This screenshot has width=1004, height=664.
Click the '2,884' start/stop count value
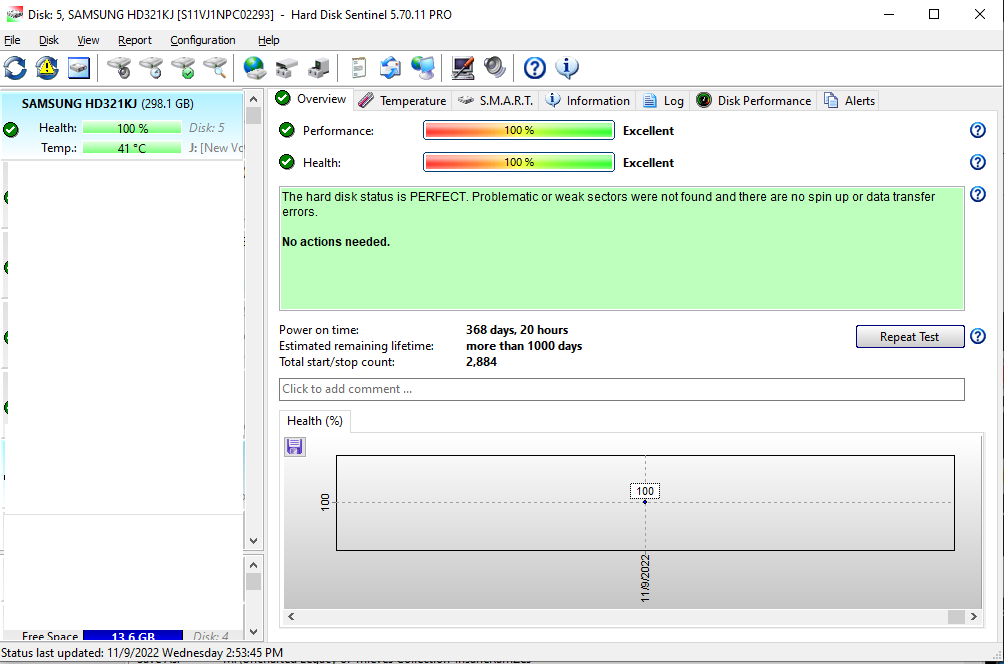click(481, 362)
